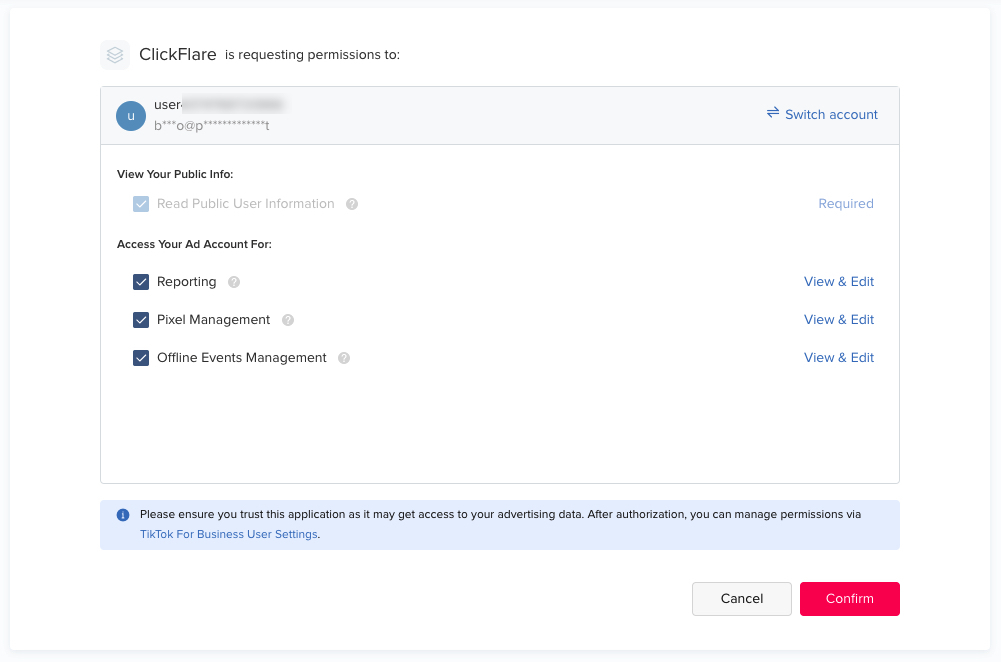This screenshot has height=662, width=1001.
Task: Click the info icon in the notice banner
Action: (x=123, y=515)
